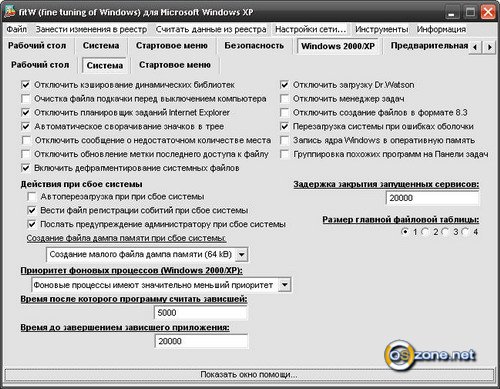This screenshot has height=389, width=500.
Task: Maximize the fitW window
Action: (x=470, y=13)
